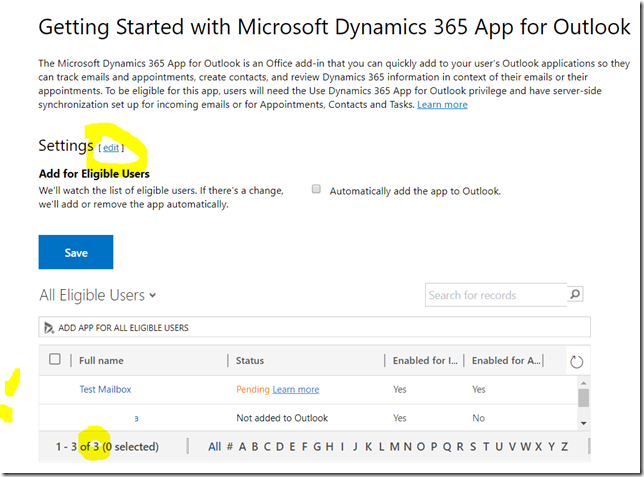Open the Test Mailbox user record
The height and width of the screenshot is (477, 644).
tap(105, 390)
